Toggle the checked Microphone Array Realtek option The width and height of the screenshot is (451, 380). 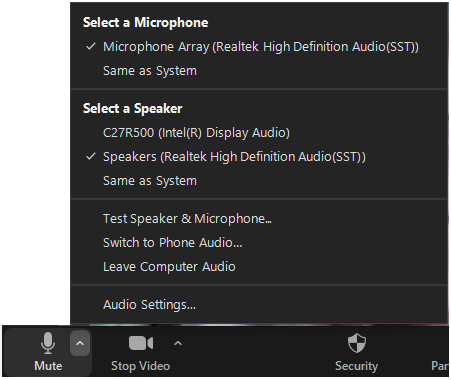coord(259,47)
